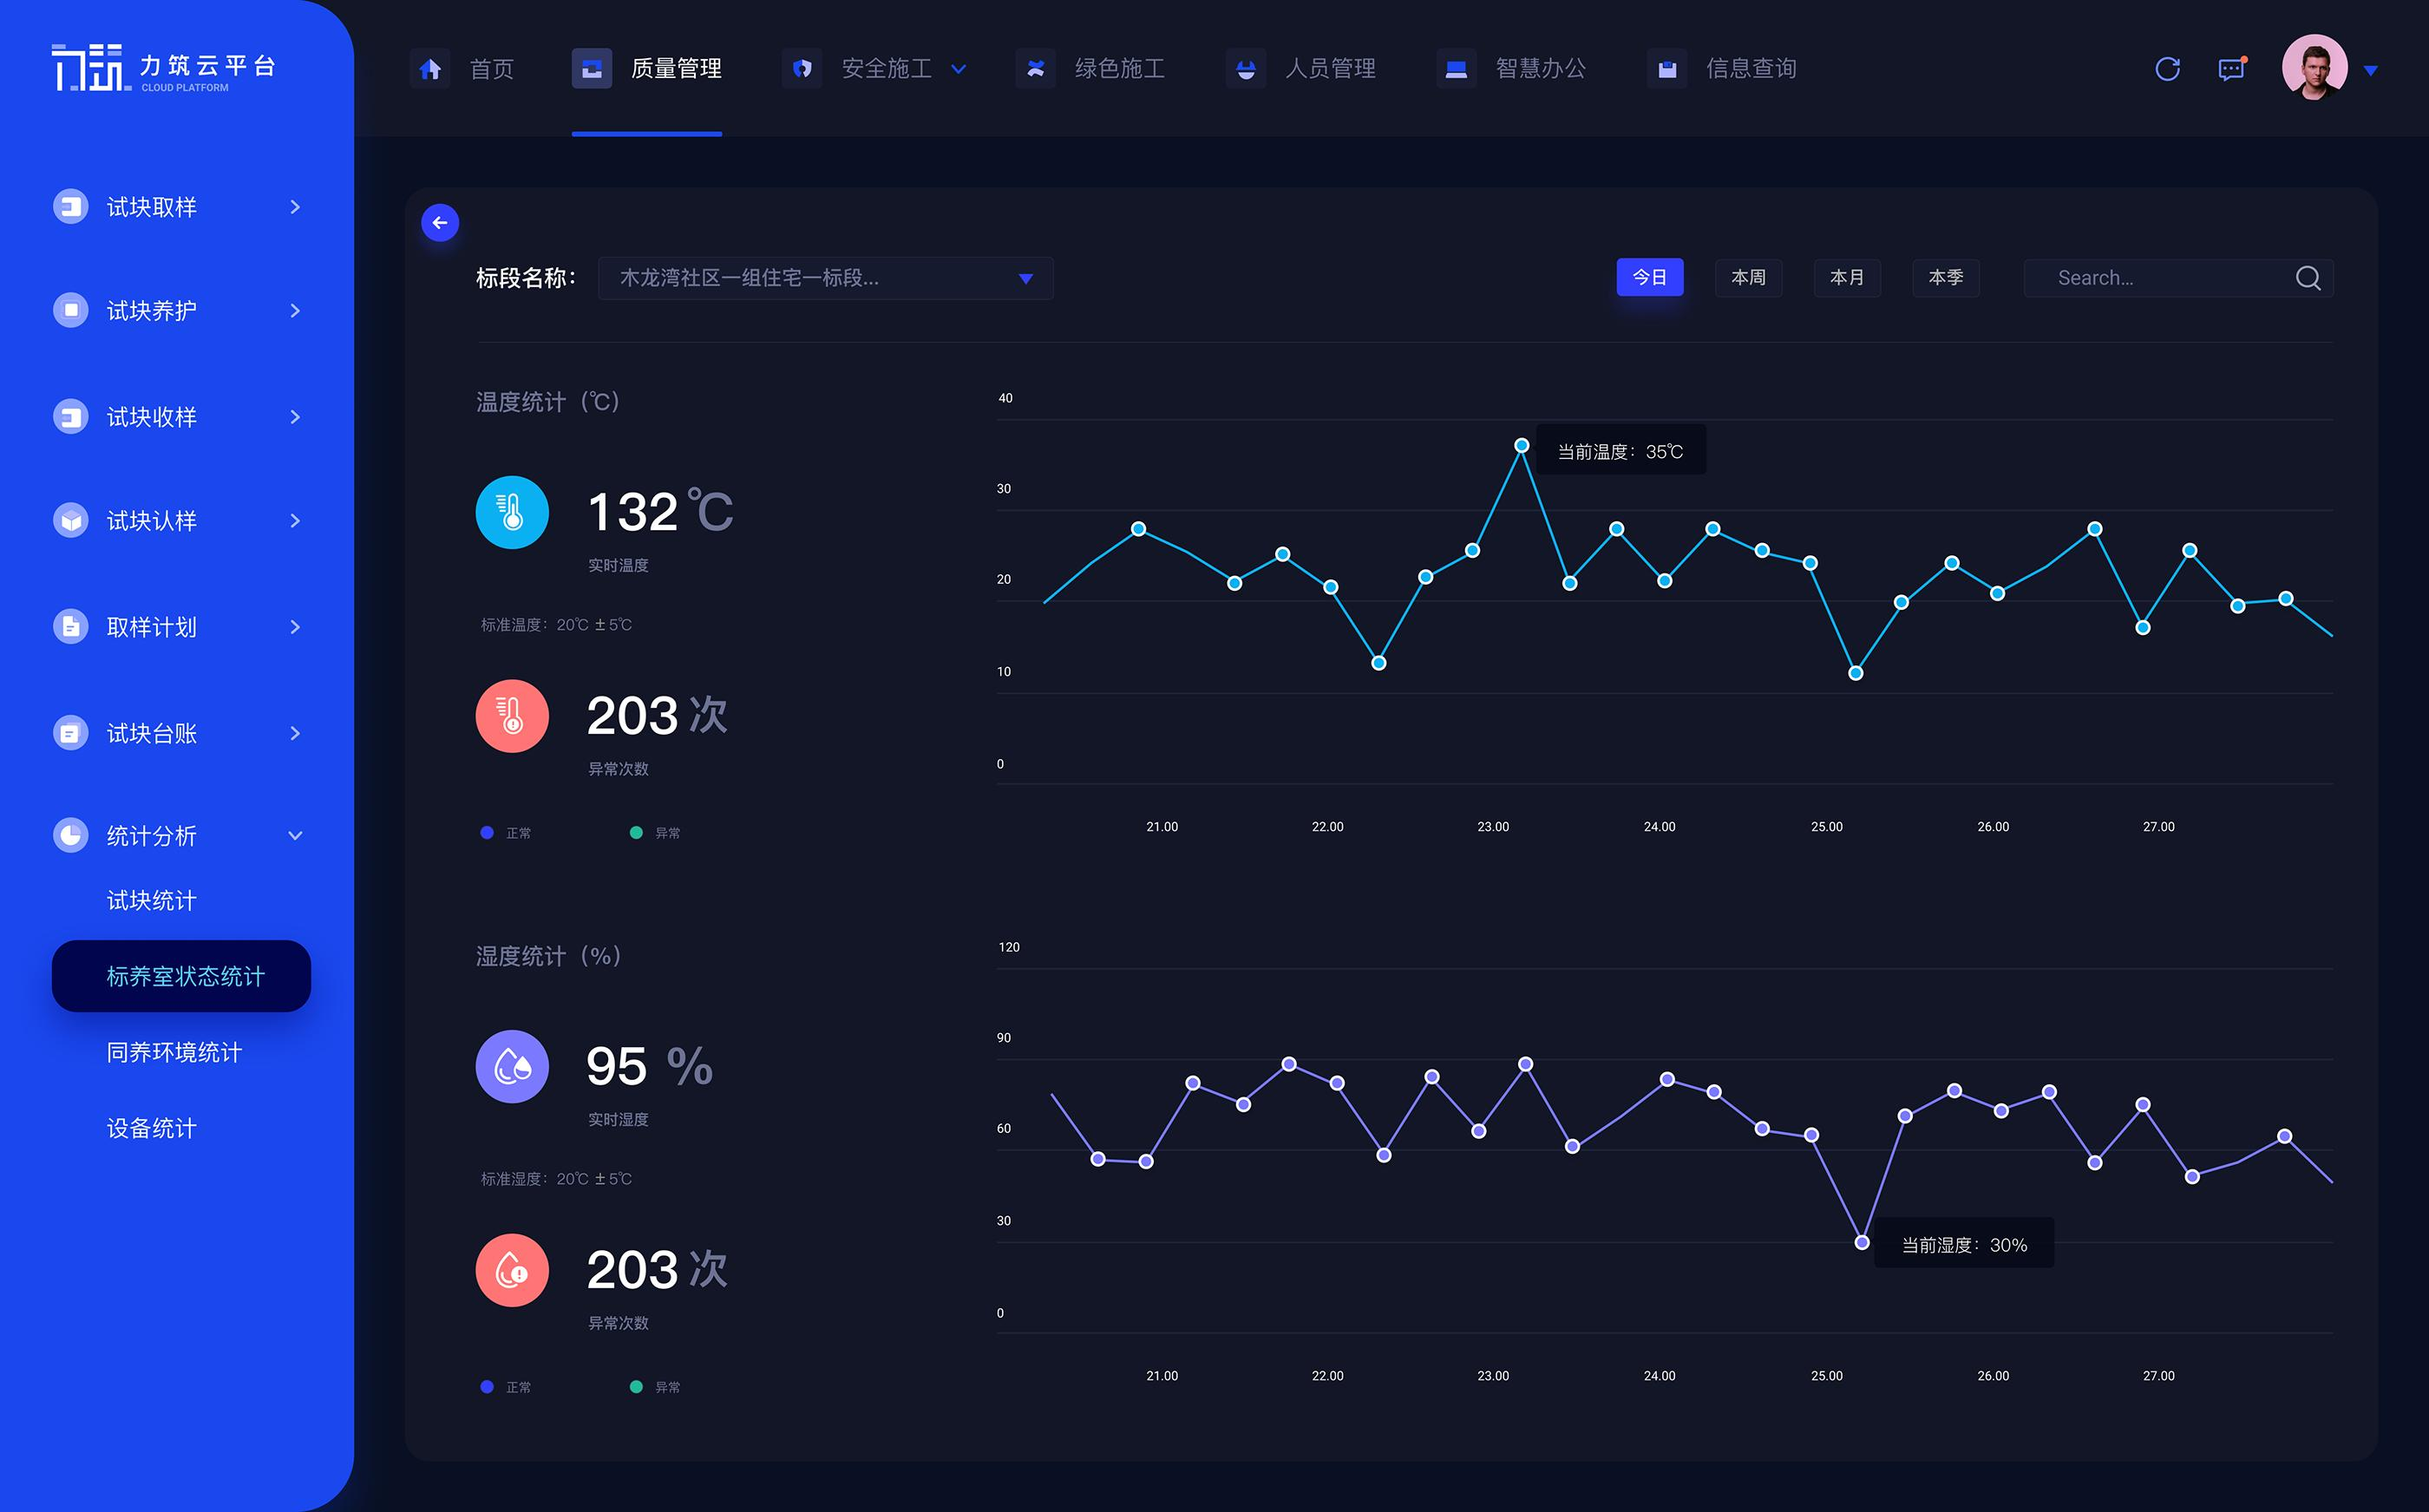Click the 绿色施工 navigation icon
The height and width of the screenshot is (1512, 2429).
[1035, 69]
